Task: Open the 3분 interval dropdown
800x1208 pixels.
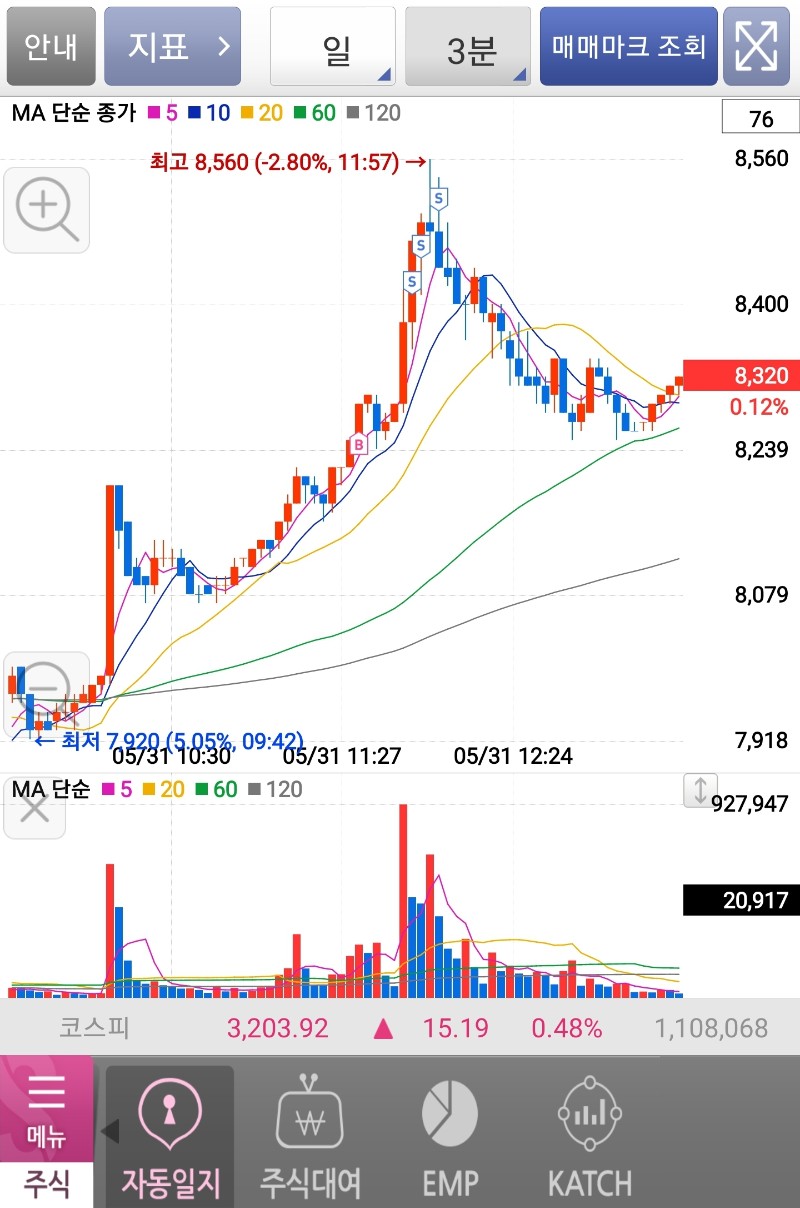Action: tap(468, 46)
